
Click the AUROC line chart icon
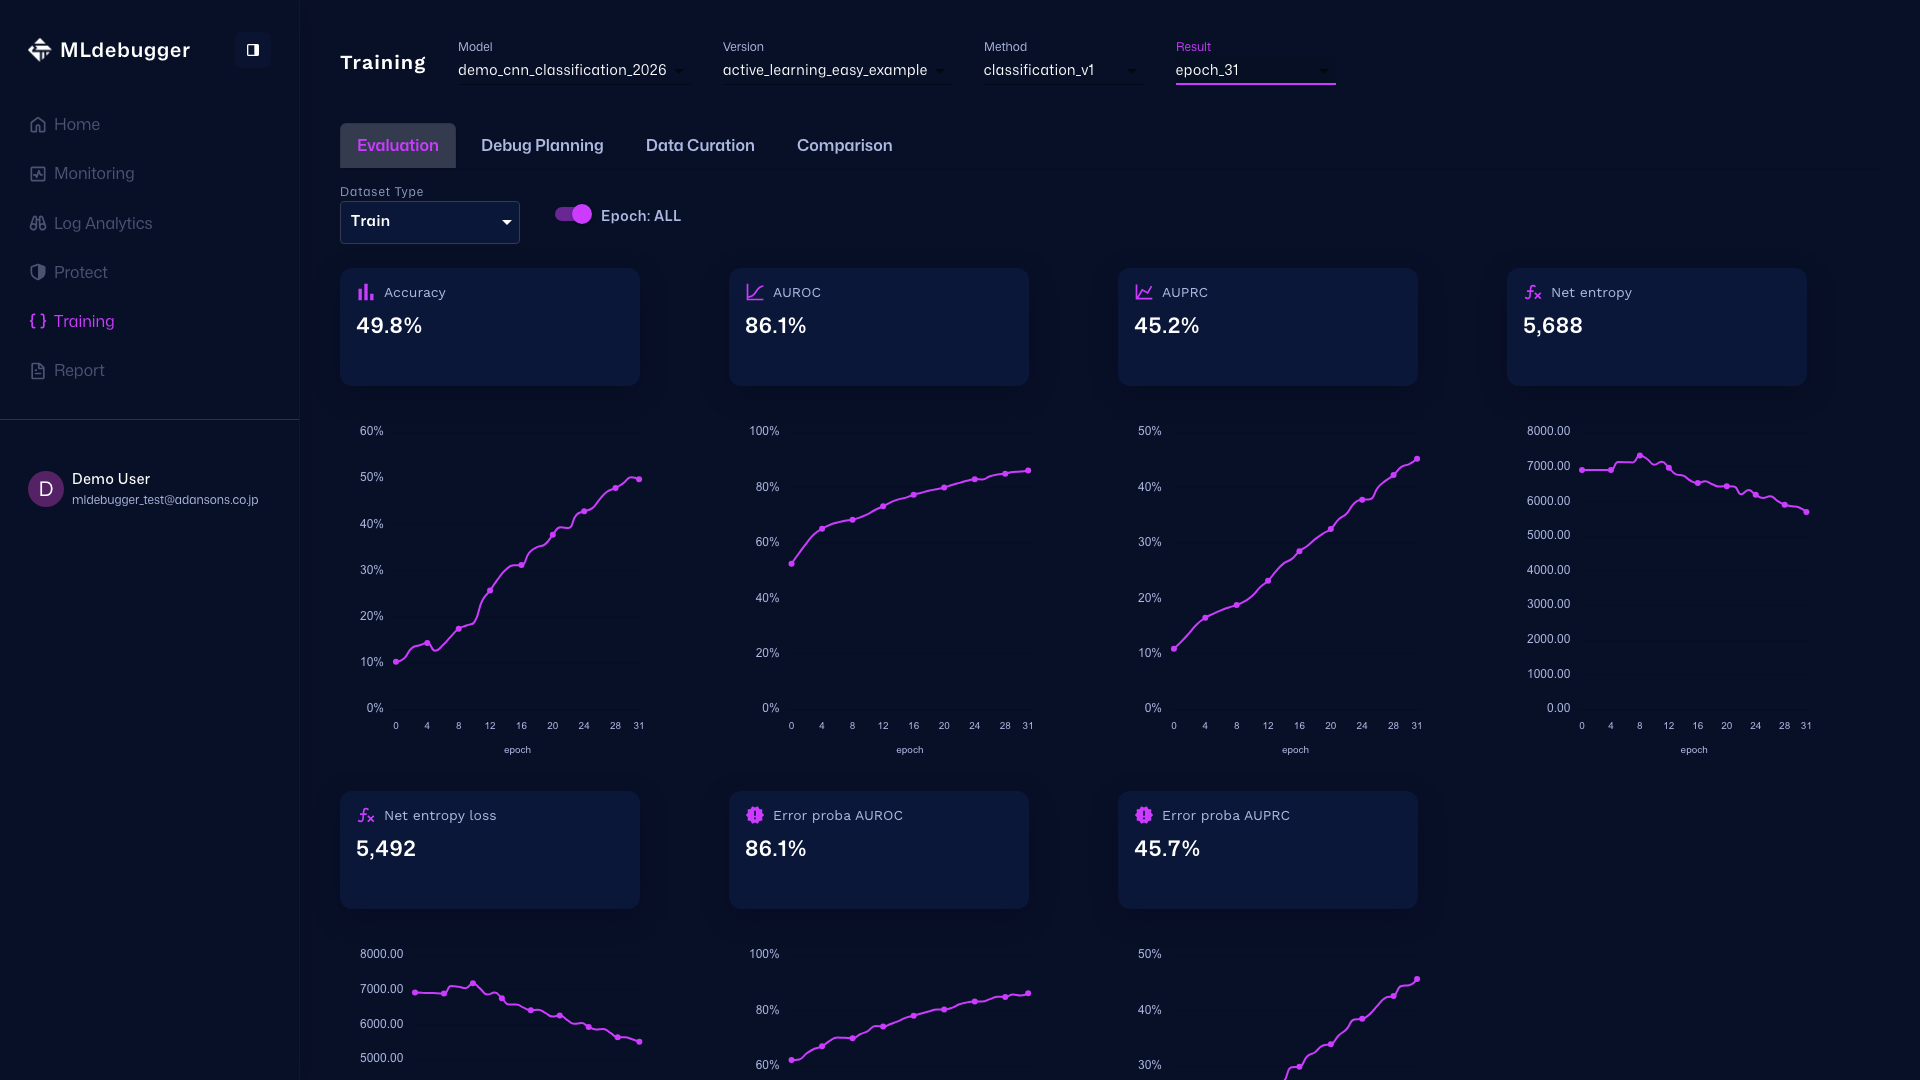pyautogui.click(x=754, y=292)
